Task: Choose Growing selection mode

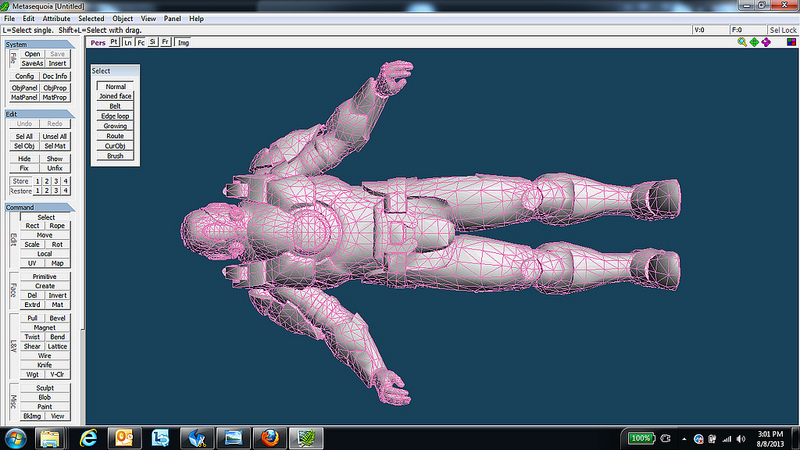Action: tap(115, 126)
